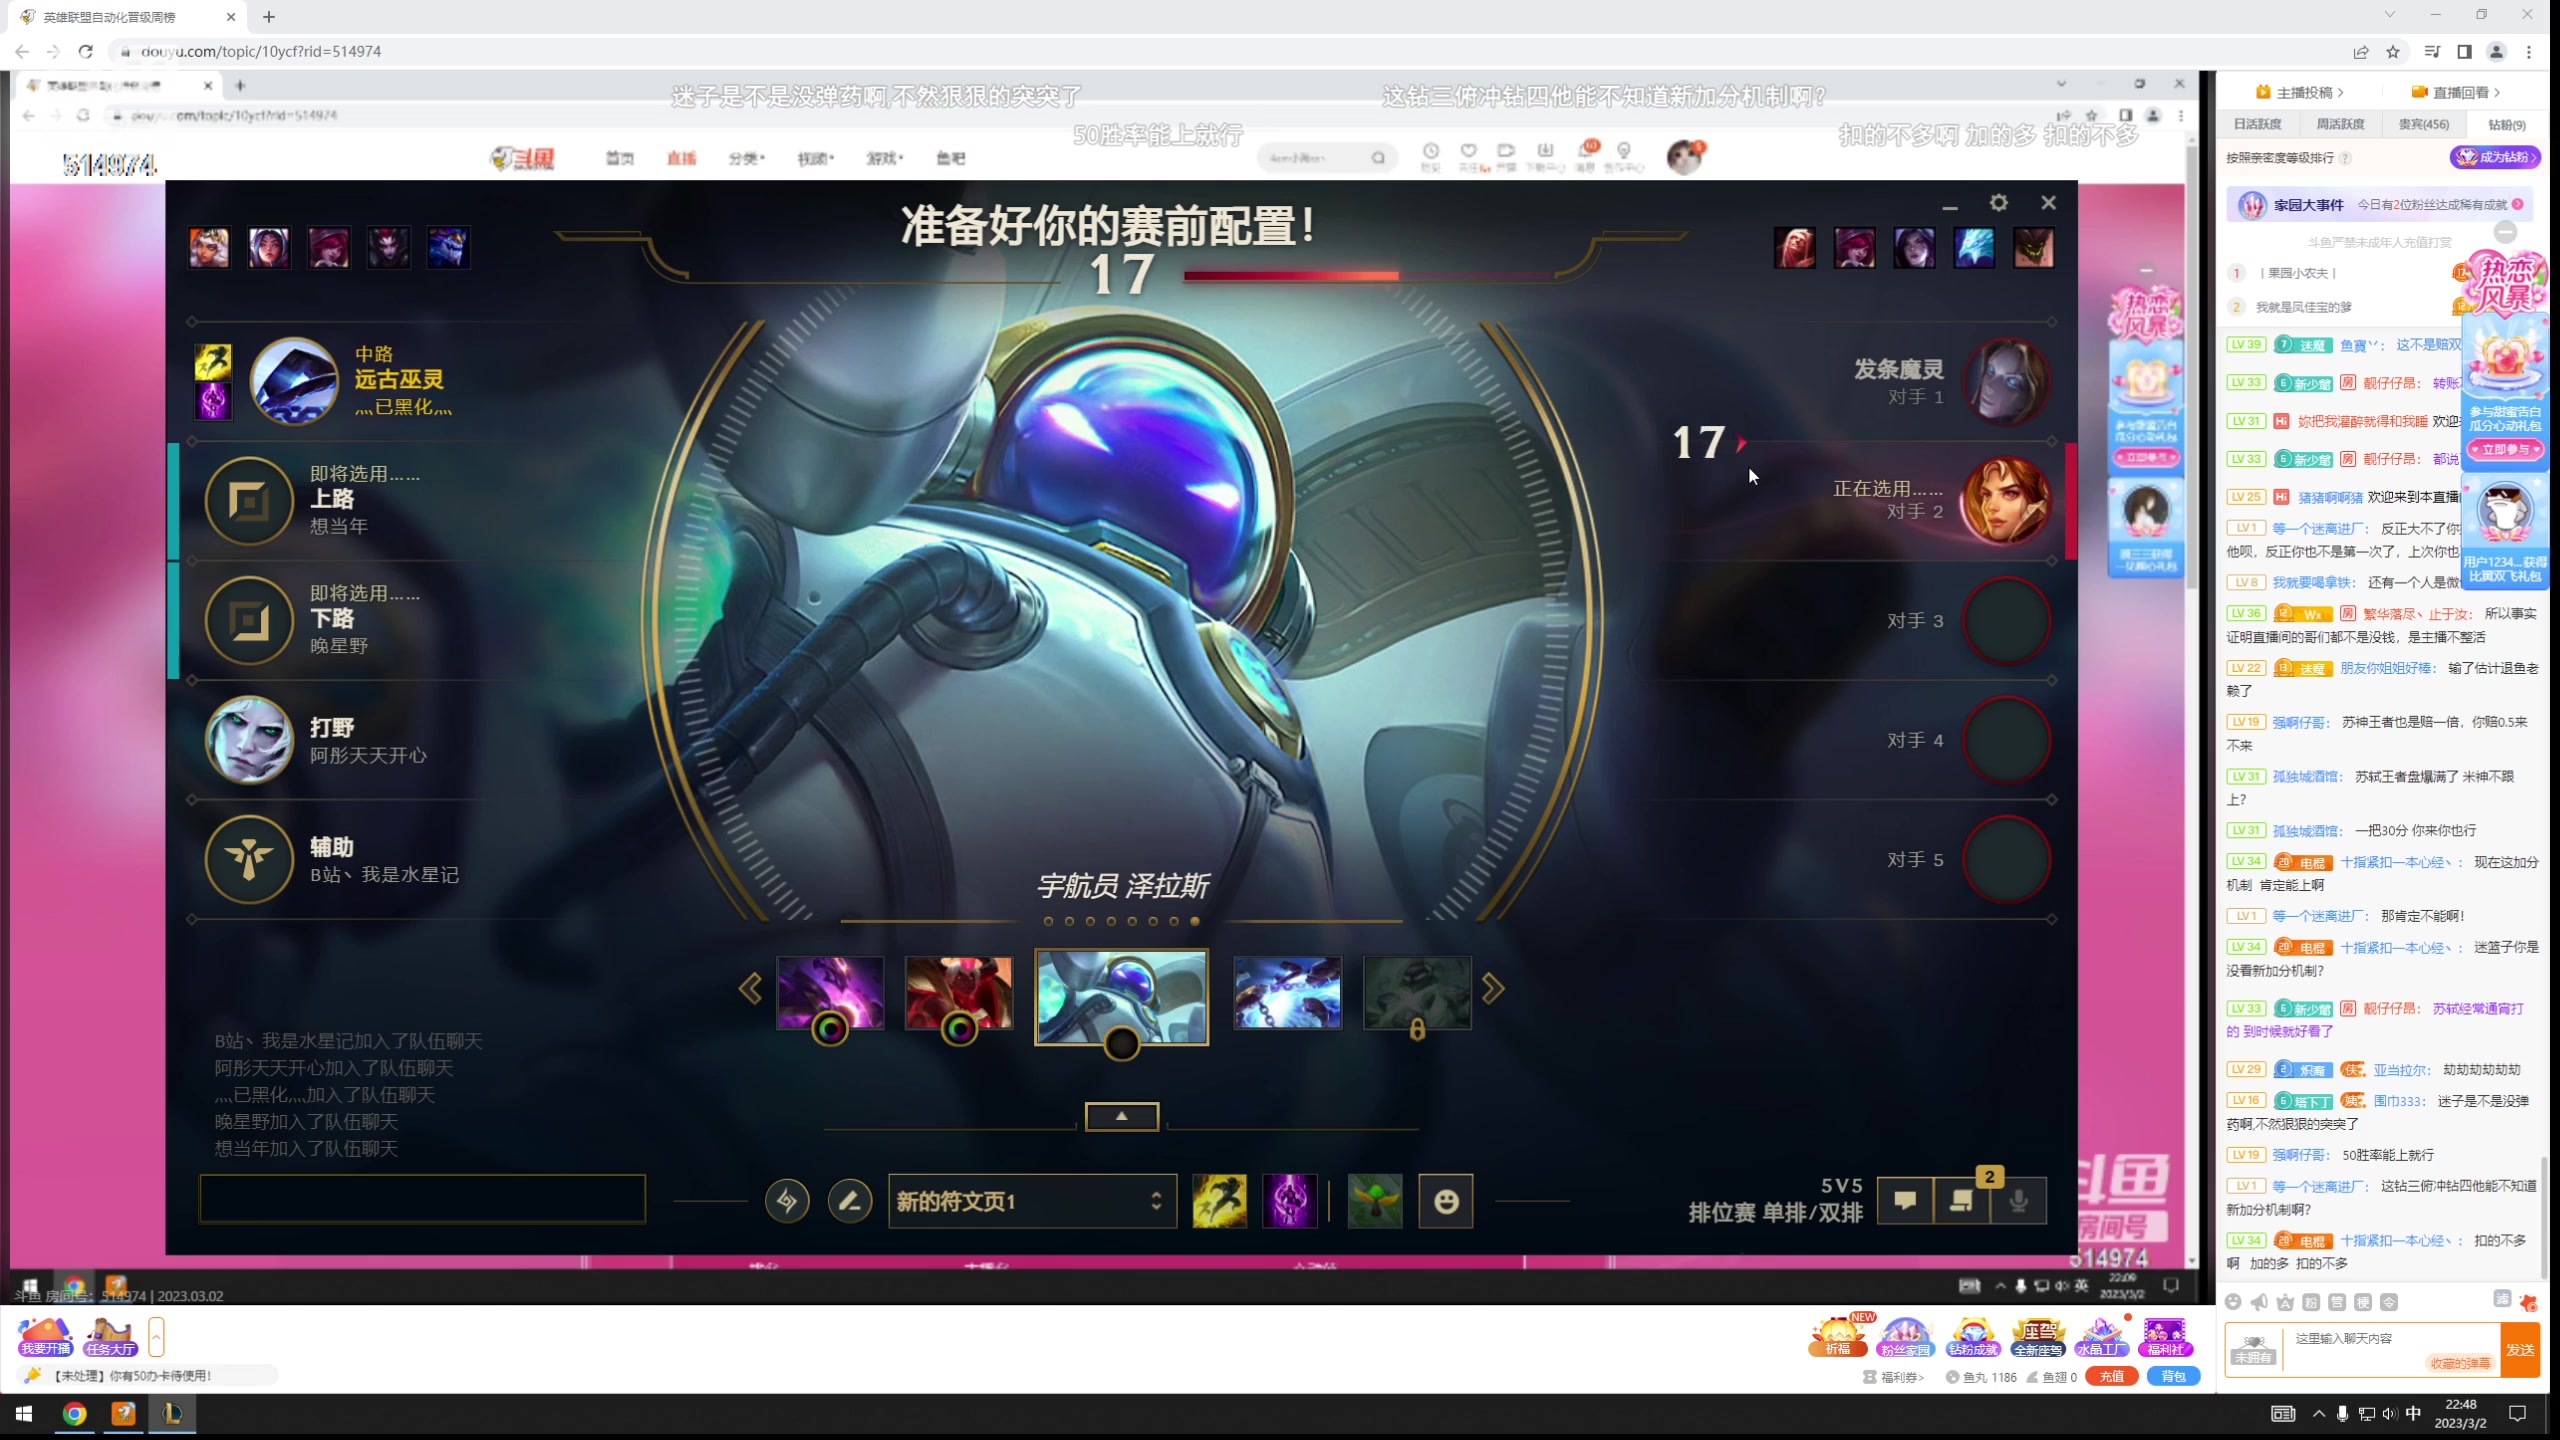Switch to 周活跃度 ranking tab

pyautogui.click(x=2340, y=124)
